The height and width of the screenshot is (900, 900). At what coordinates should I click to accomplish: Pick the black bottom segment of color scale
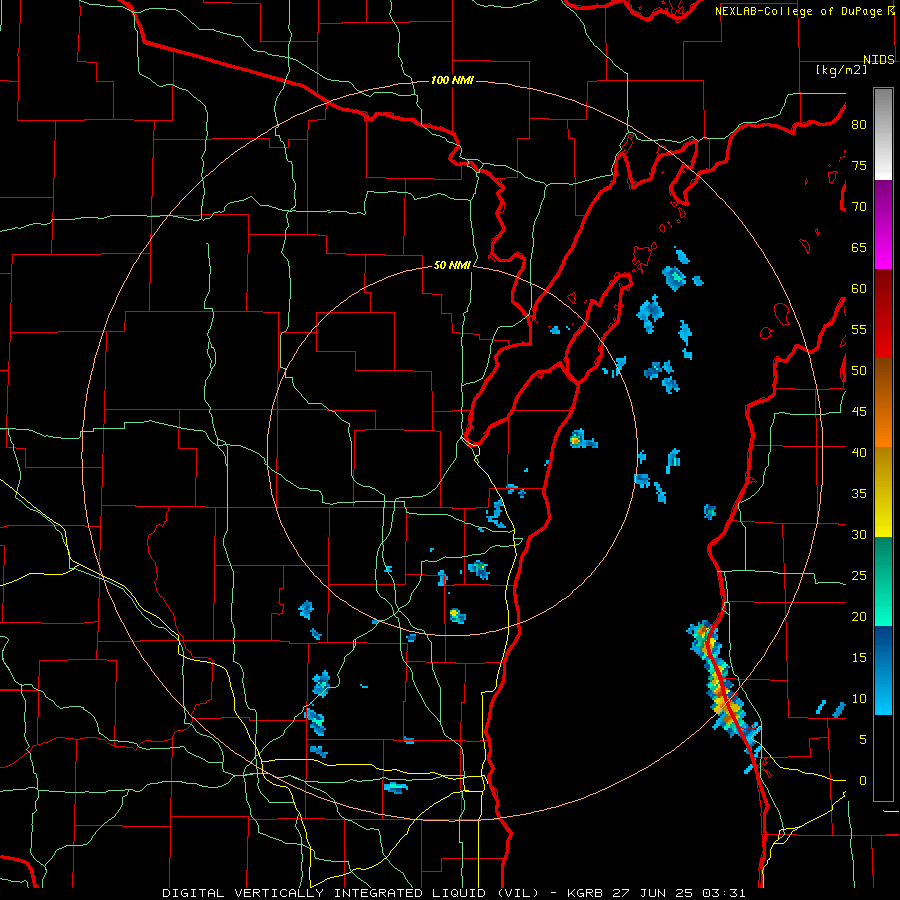point(883,758)
